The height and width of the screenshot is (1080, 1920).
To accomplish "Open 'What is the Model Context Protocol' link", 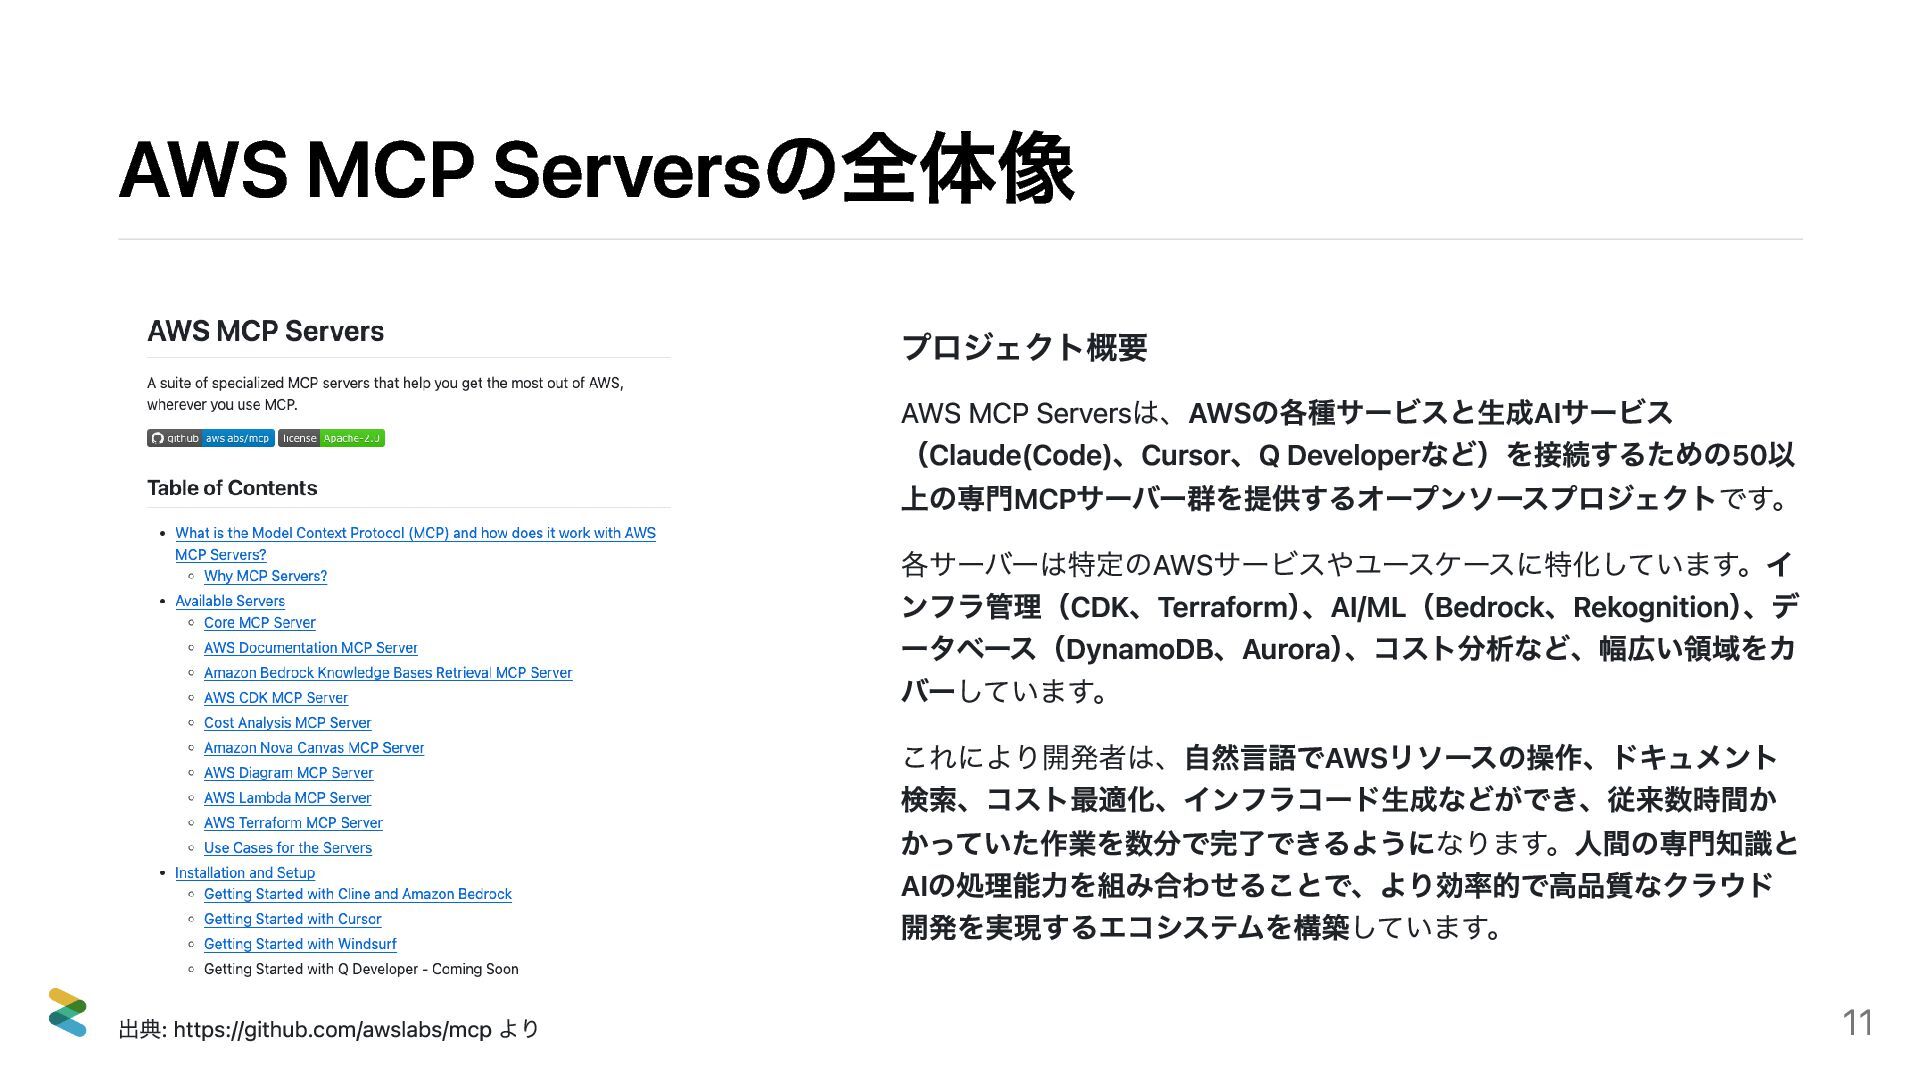I will point(415,543).
